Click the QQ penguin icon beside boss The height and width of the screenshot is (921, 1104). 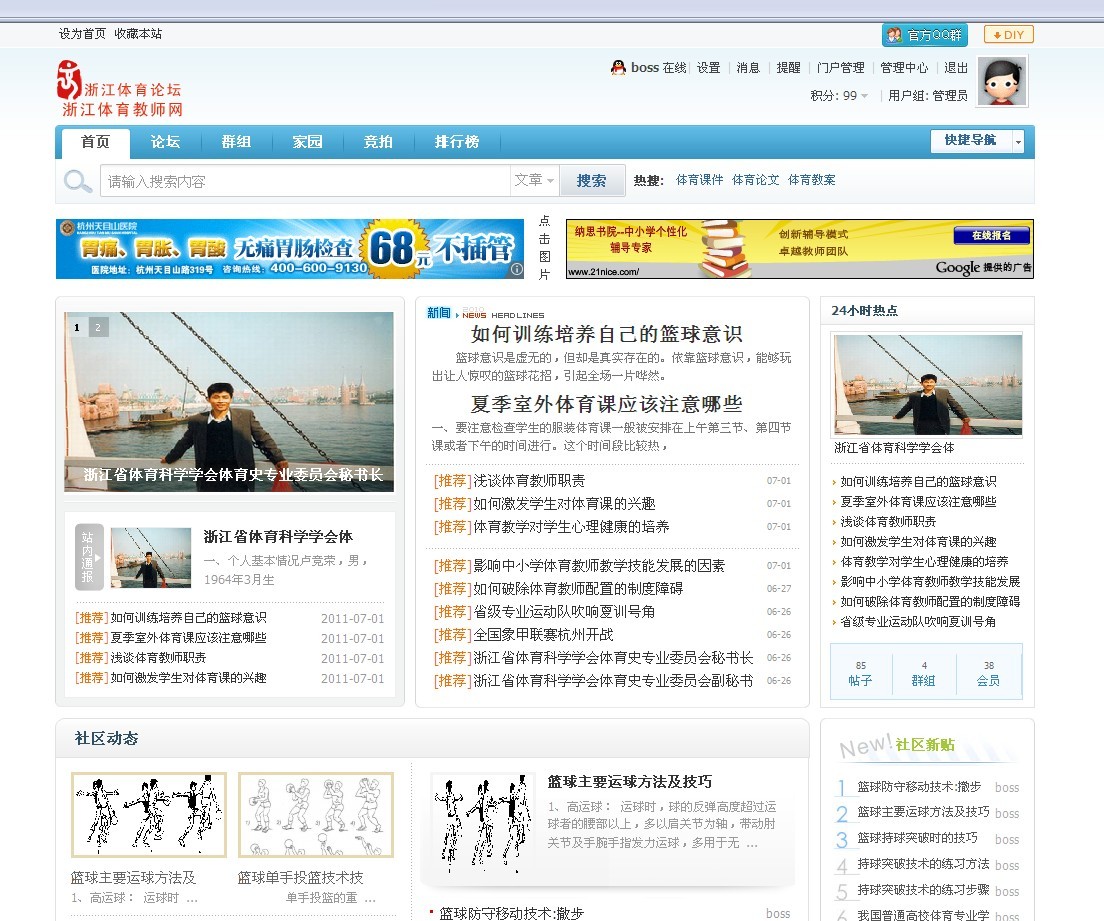(618, 68)
